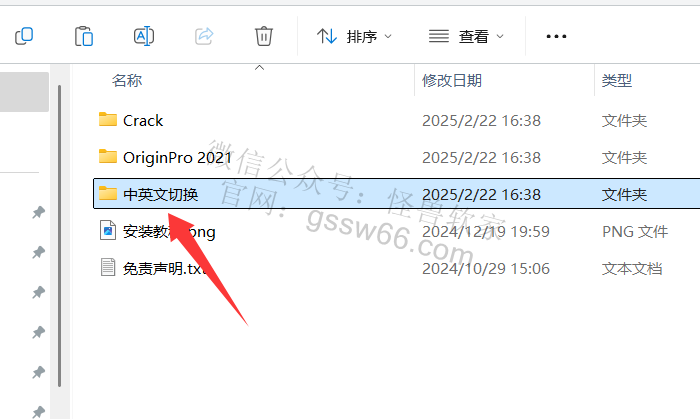Click the highlighted item at sidebar top

[x=24, y=92]
